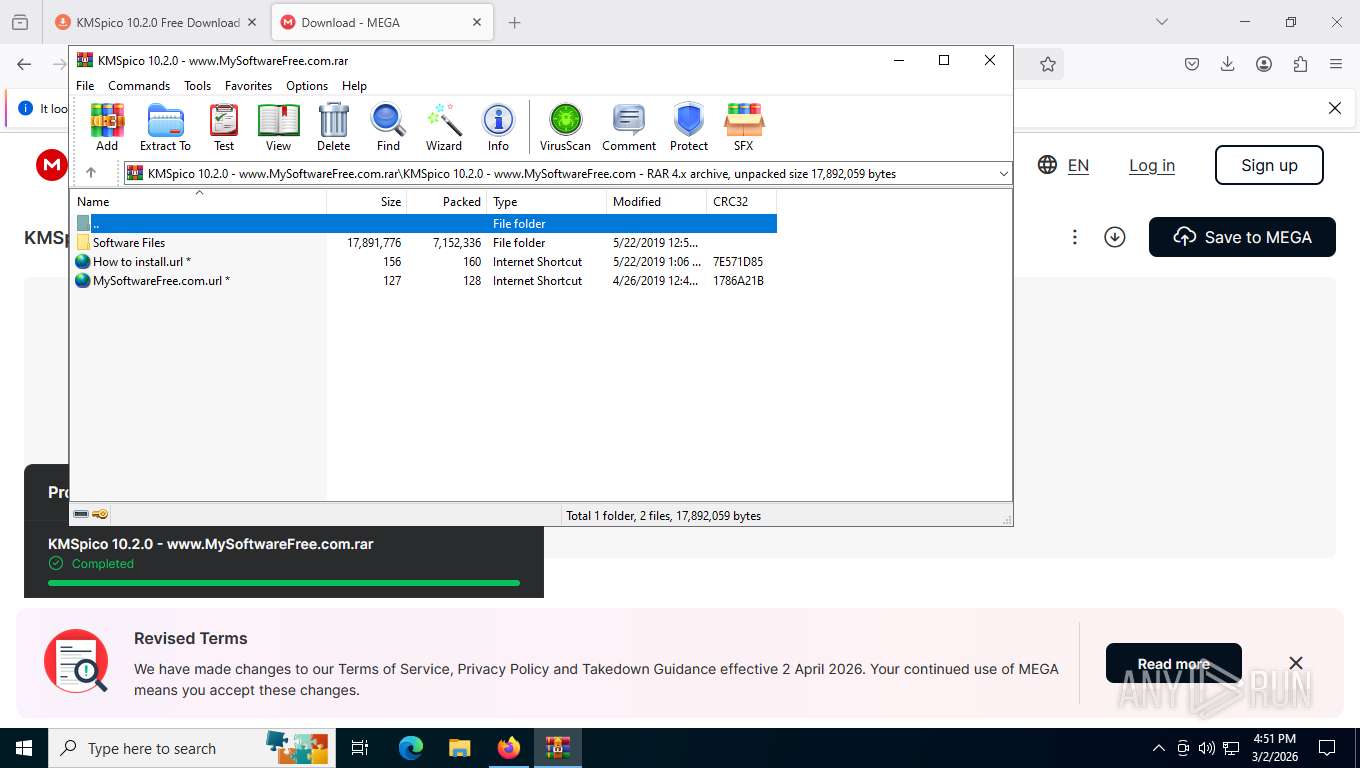Open the Help menu in WinRAR
Image resolution: width=1360 pixels, height=768 pixels.
click(354, 86)
